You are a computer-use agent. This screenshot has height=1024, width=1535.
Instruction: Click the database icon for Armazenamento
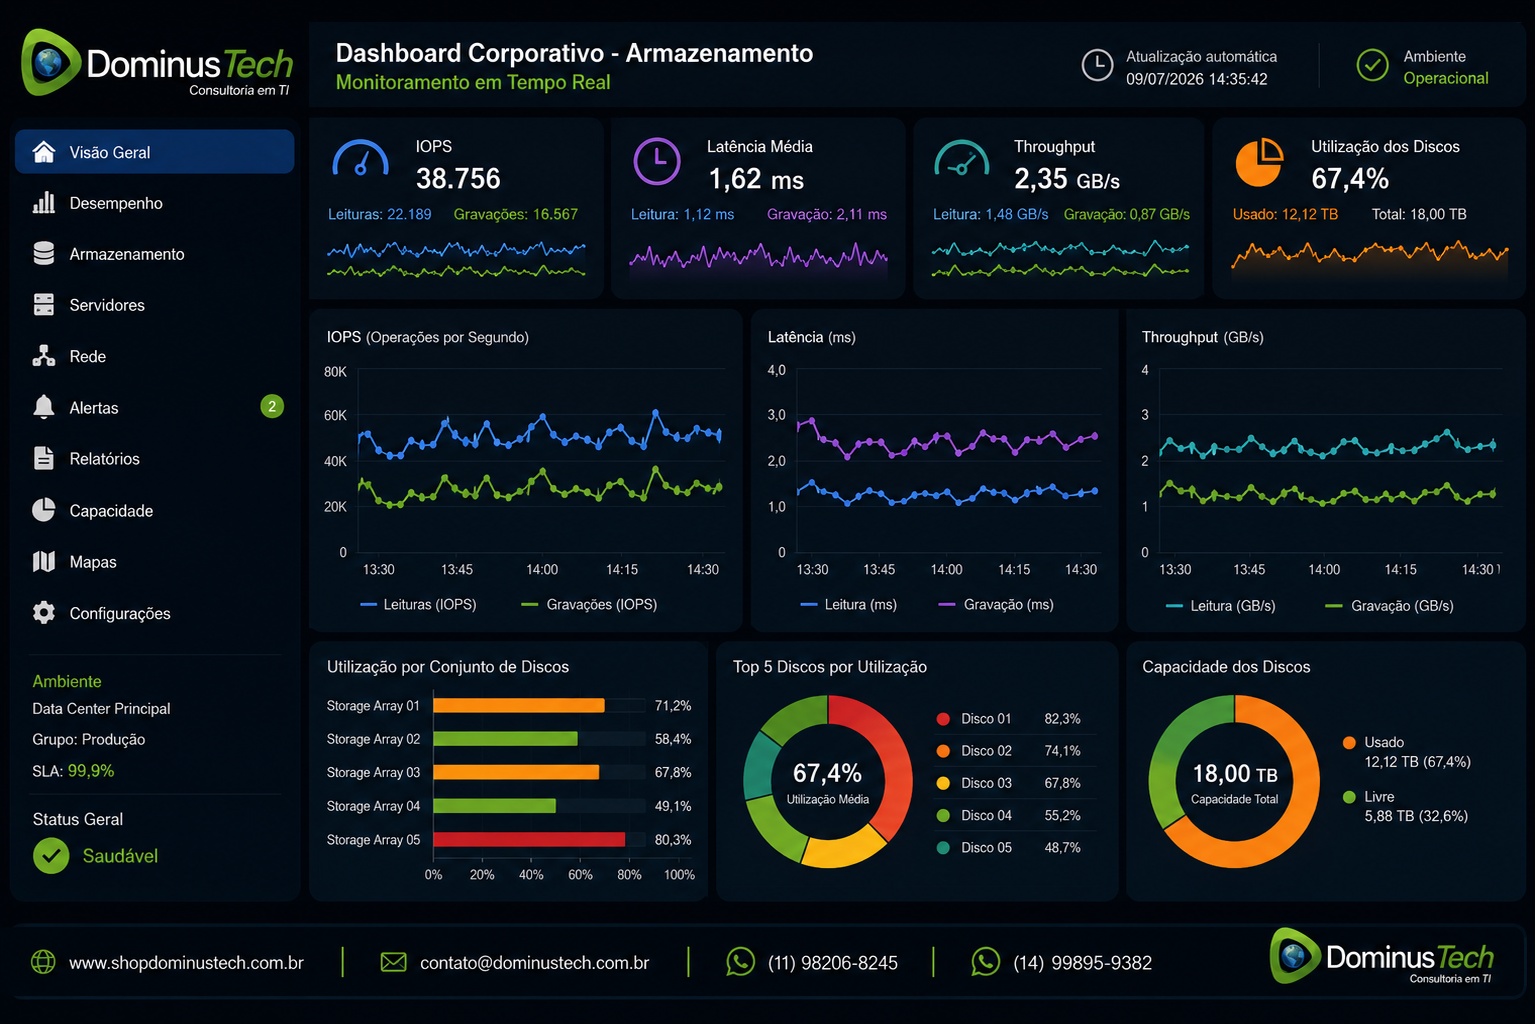44,254
